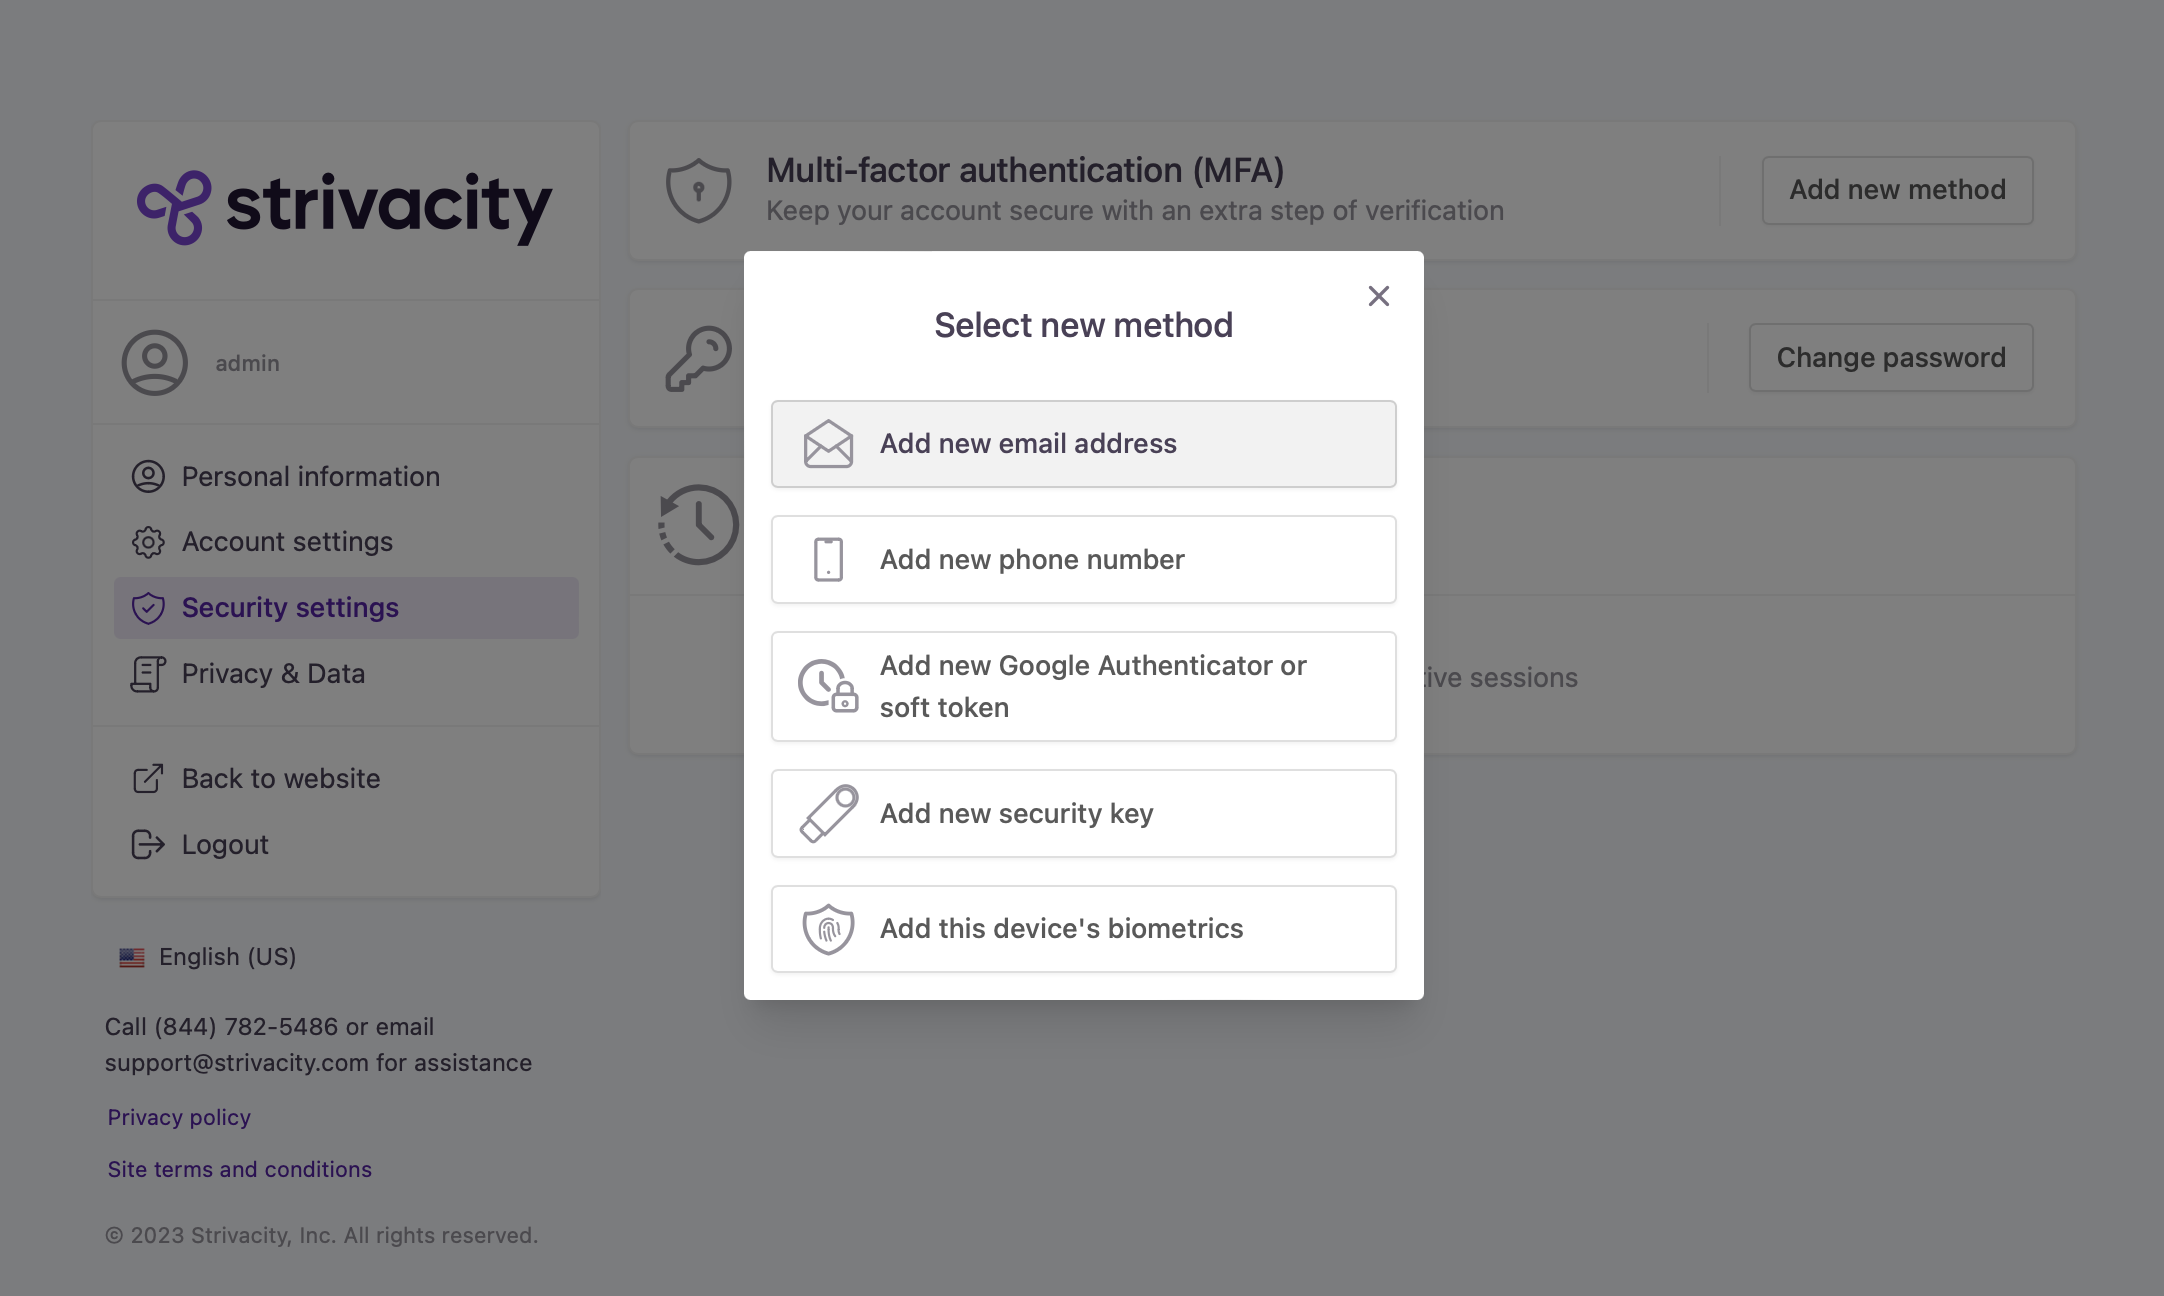Click the US flag language icon
Viewport: 2164px width, 1296px height.
click(x=132, y=957)
